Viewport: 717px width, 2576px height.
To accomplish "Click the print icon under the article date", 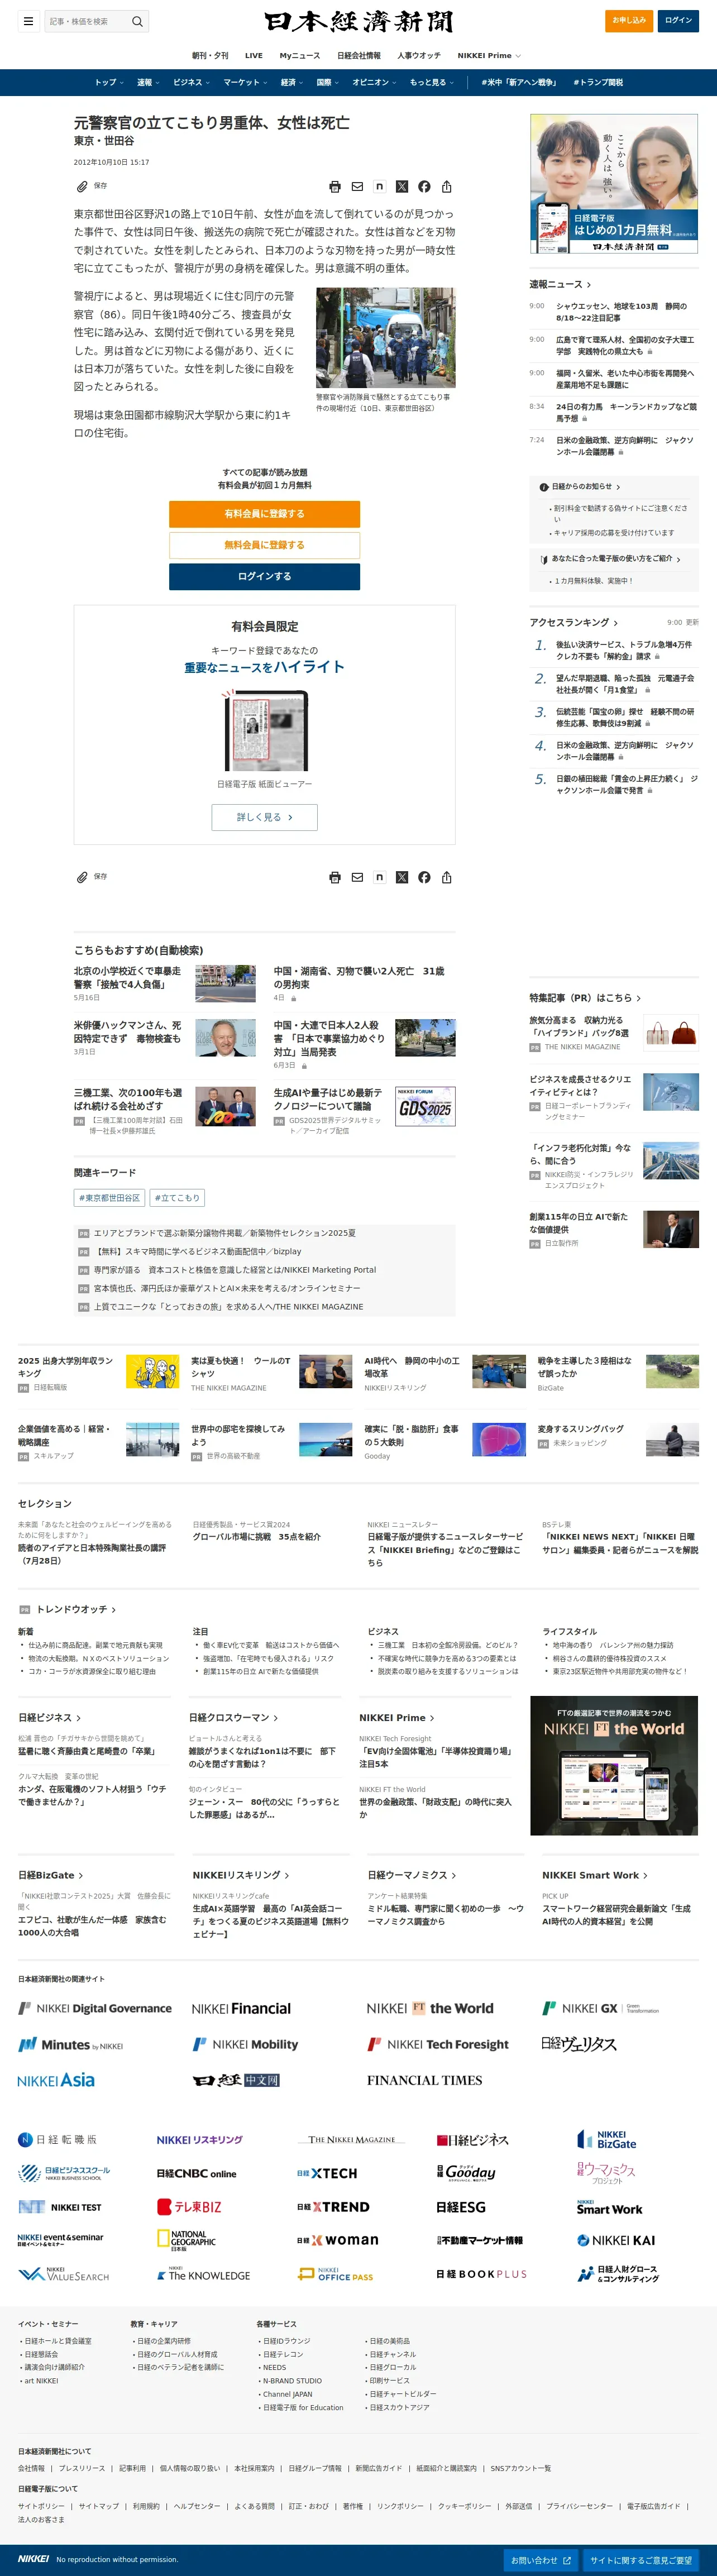I will [335, 187].
